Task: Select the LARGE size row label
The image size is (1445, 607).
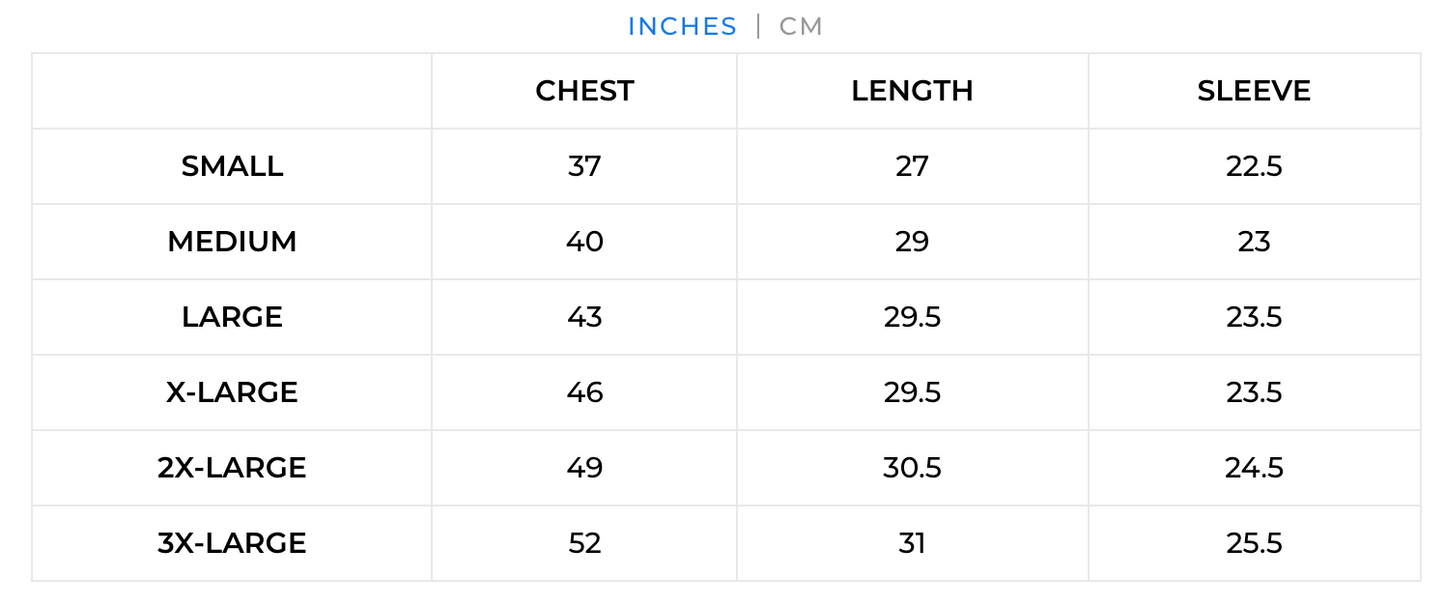Action: [x=232, y=317]
